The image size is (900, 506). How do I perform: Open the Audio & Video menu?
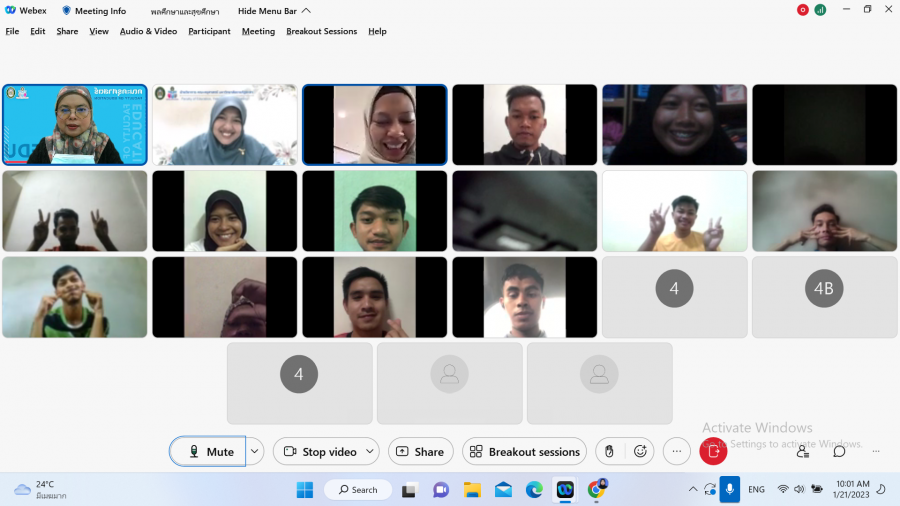[x=148, y=31]
